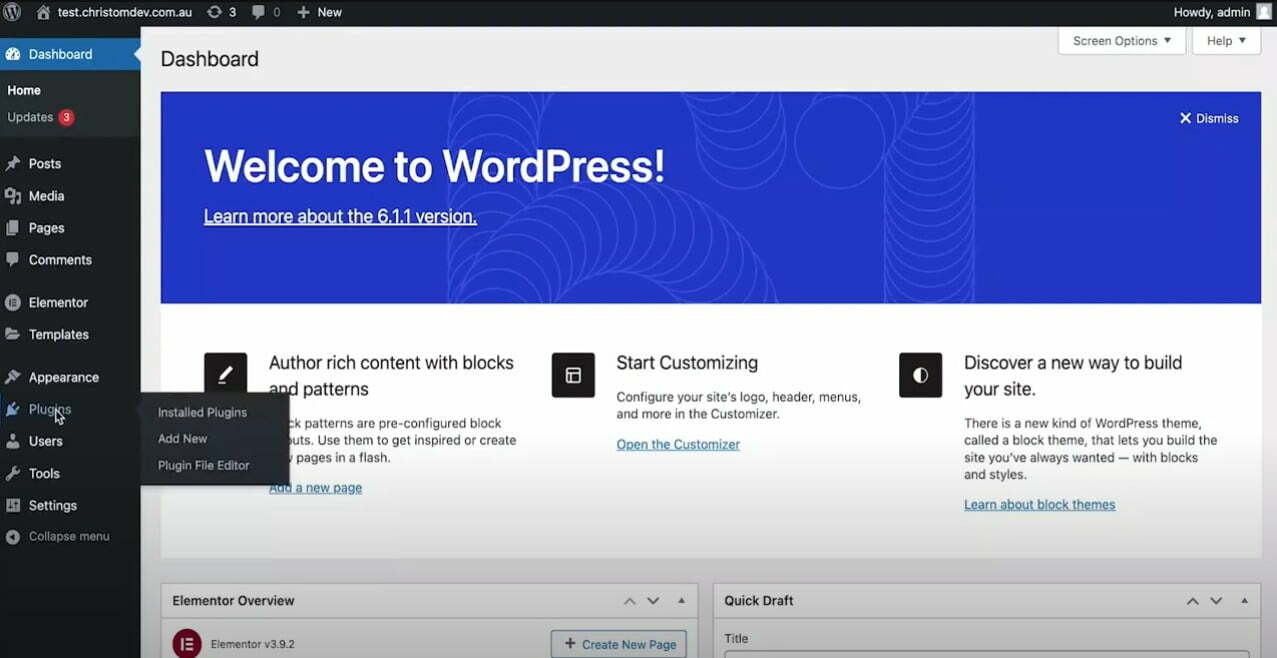
Task: Move Quick Draft widget up
Action: point(1192,601)
